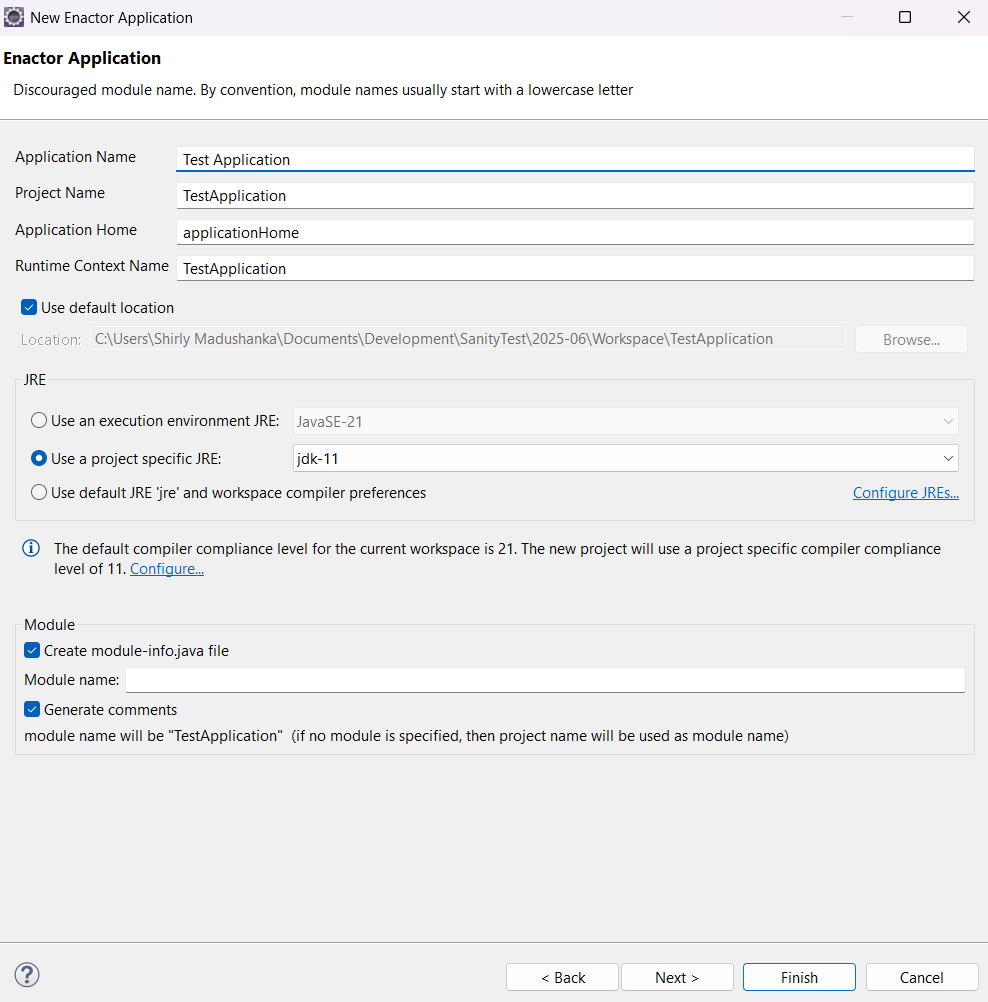988x1002 pixels.
Task: Click the Enactor window title icon
Action: 15,17
